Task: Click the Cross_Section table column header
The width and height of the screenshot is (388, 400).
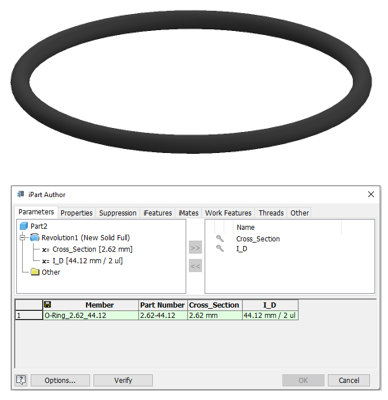Action: [214, 305]
